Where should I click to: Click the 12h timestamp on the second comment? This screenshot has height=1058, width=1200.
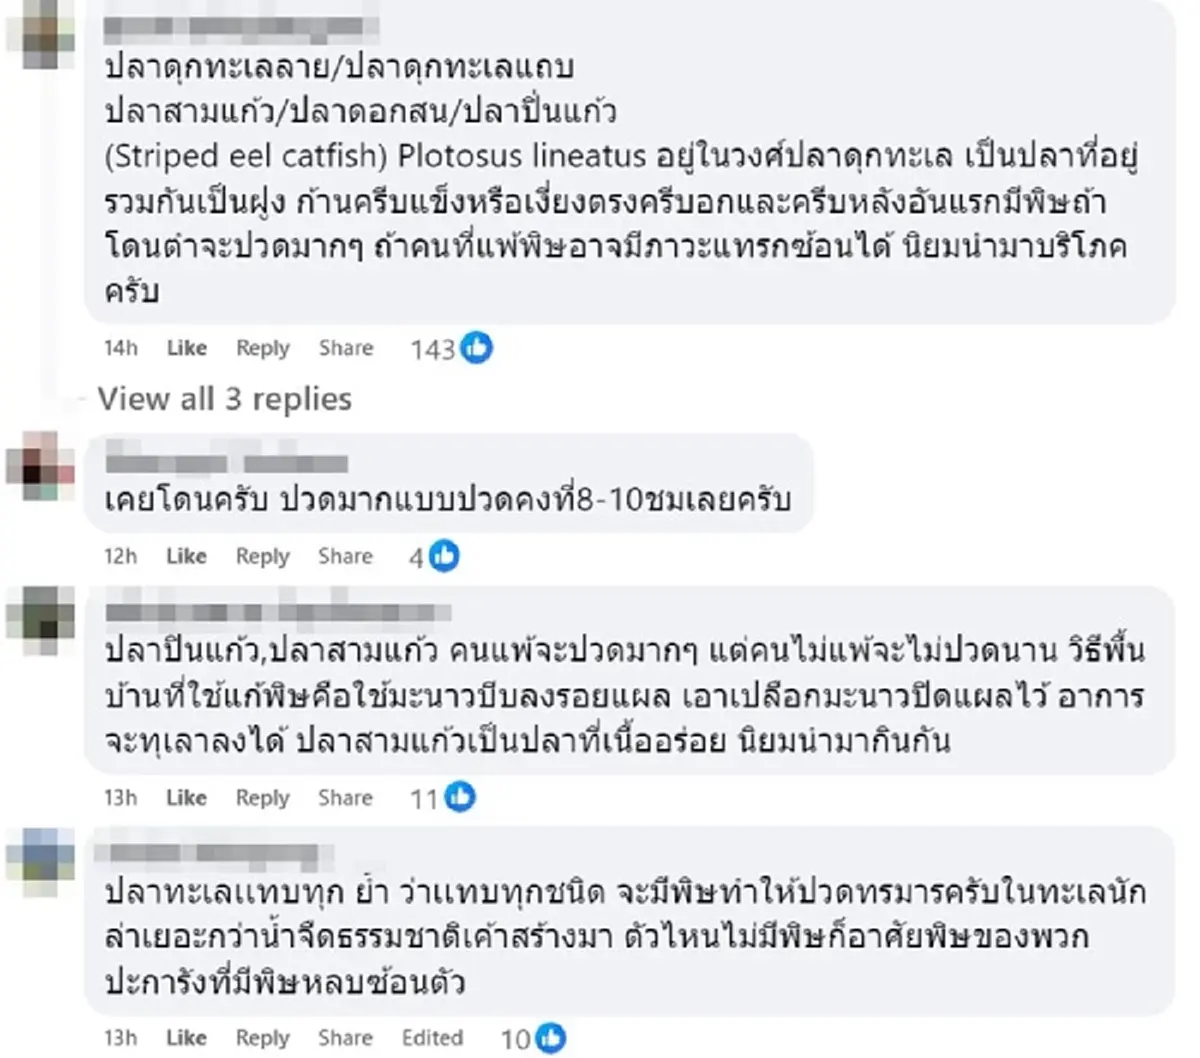point(121,556)
